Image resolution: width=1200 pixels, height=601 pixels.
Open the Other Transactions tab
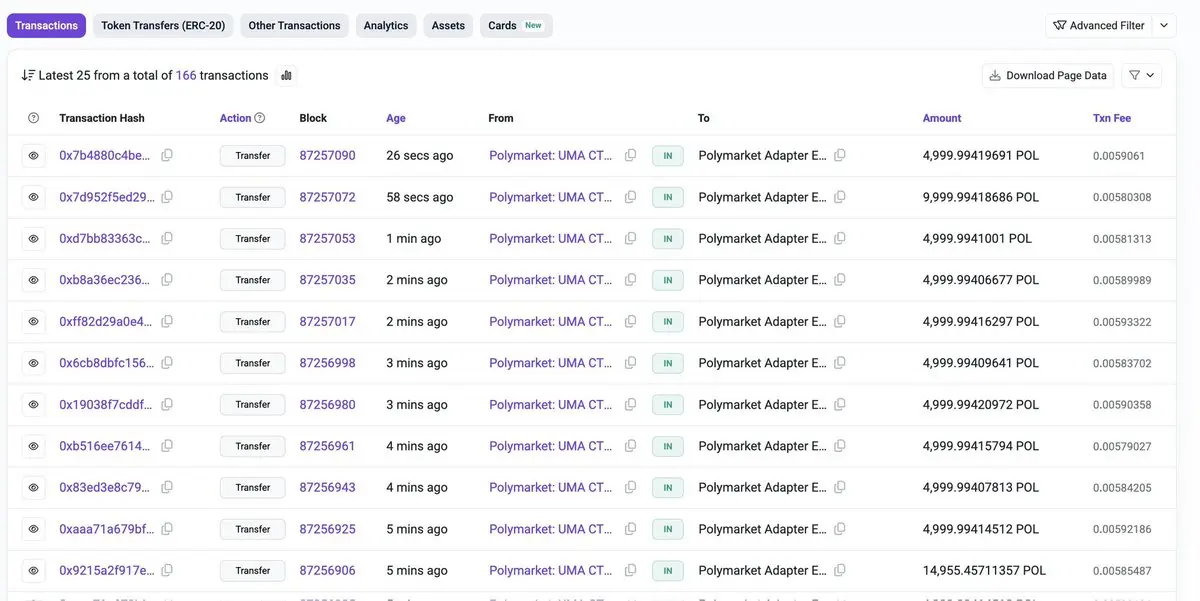click(x=294, y=25)
